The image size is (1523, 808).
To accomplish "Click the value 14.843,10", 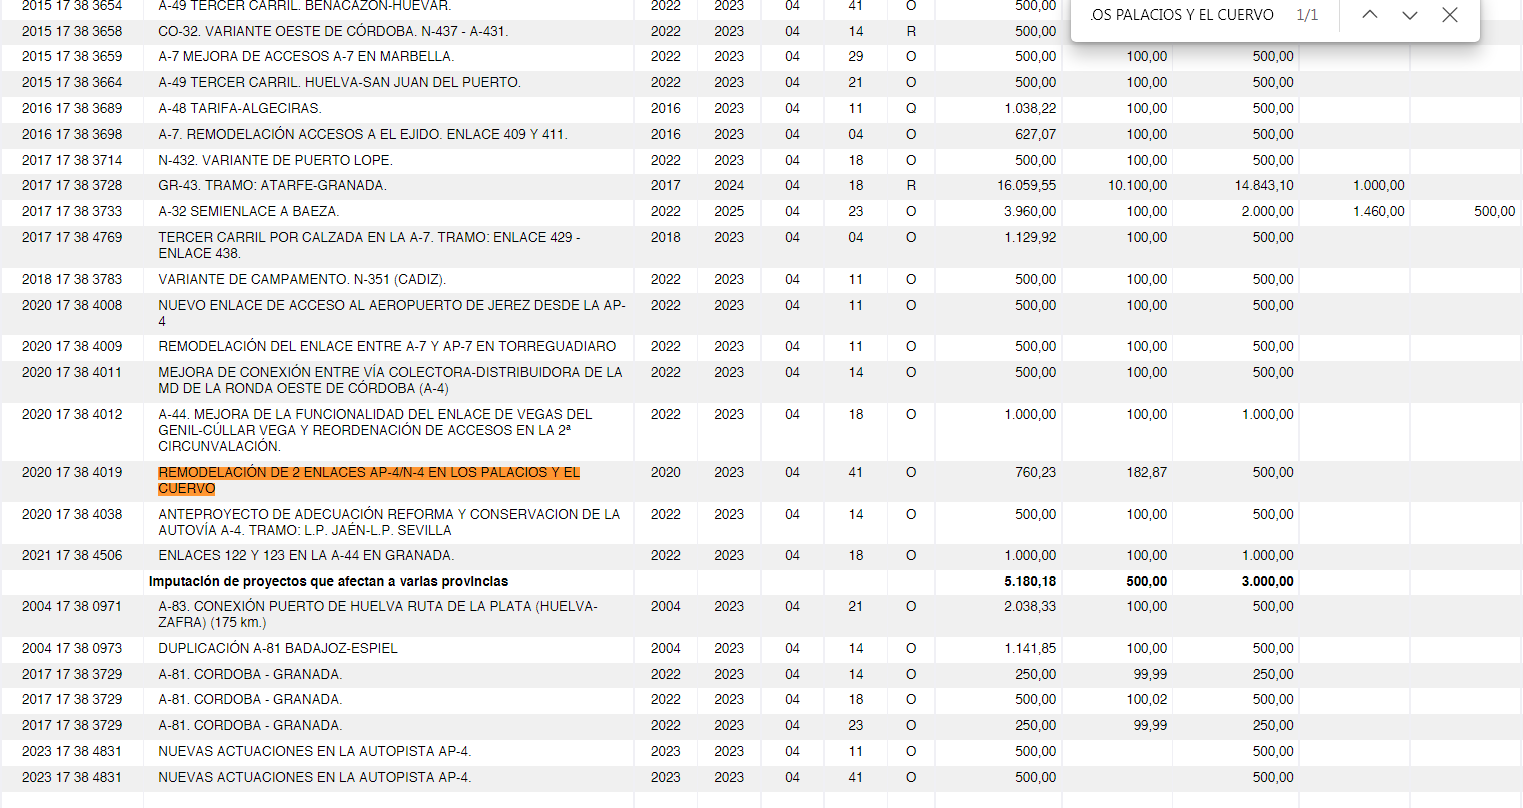I will (x=1263, y=186).
